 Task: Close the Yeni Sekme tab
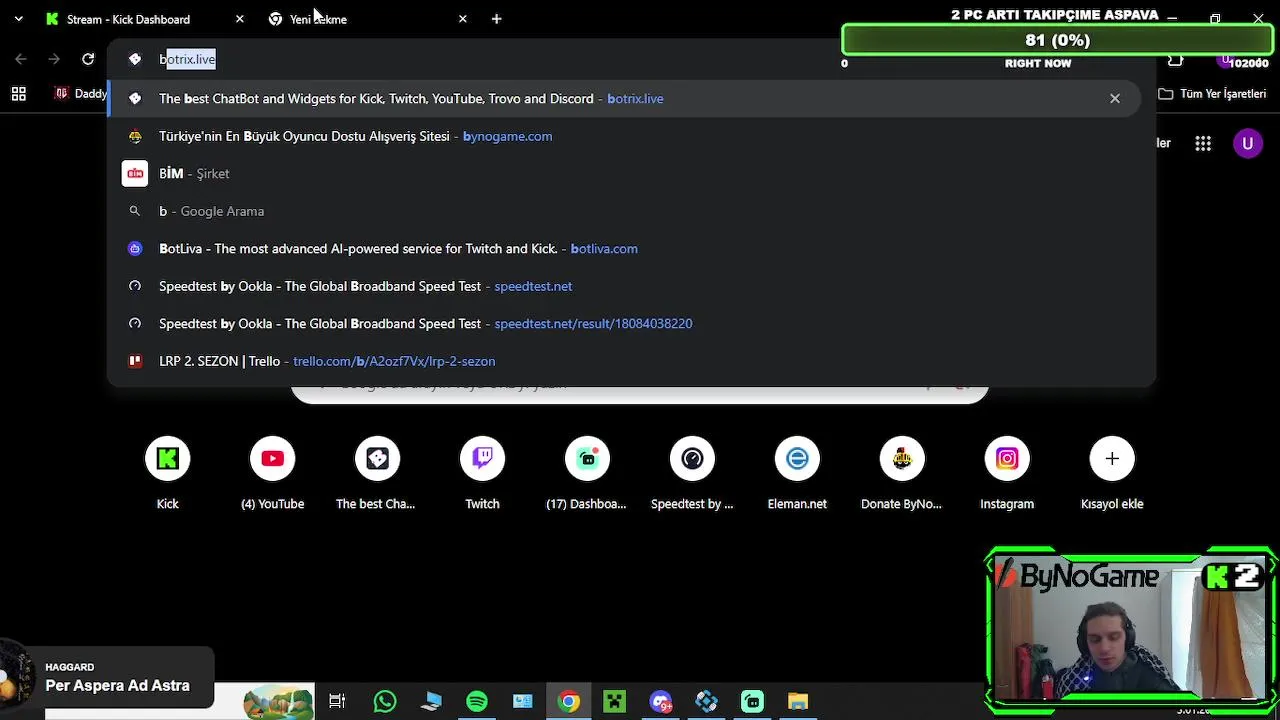click(x=462, y=19)
